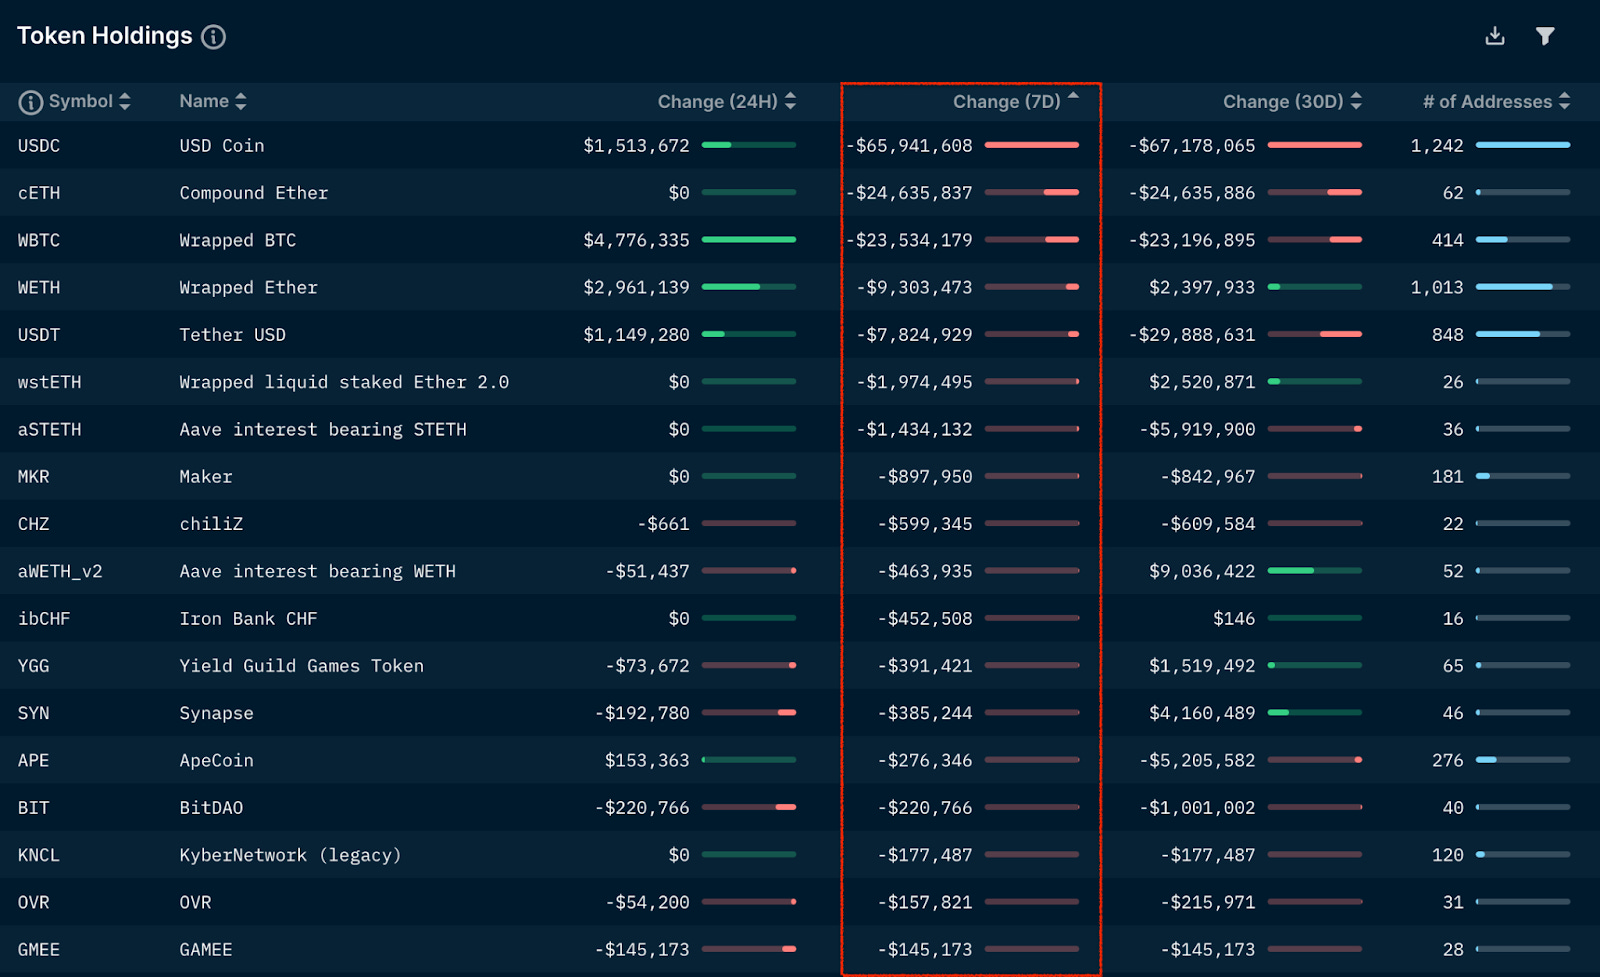Sort by # of Addresses arrows

(x=1564, y=101)
